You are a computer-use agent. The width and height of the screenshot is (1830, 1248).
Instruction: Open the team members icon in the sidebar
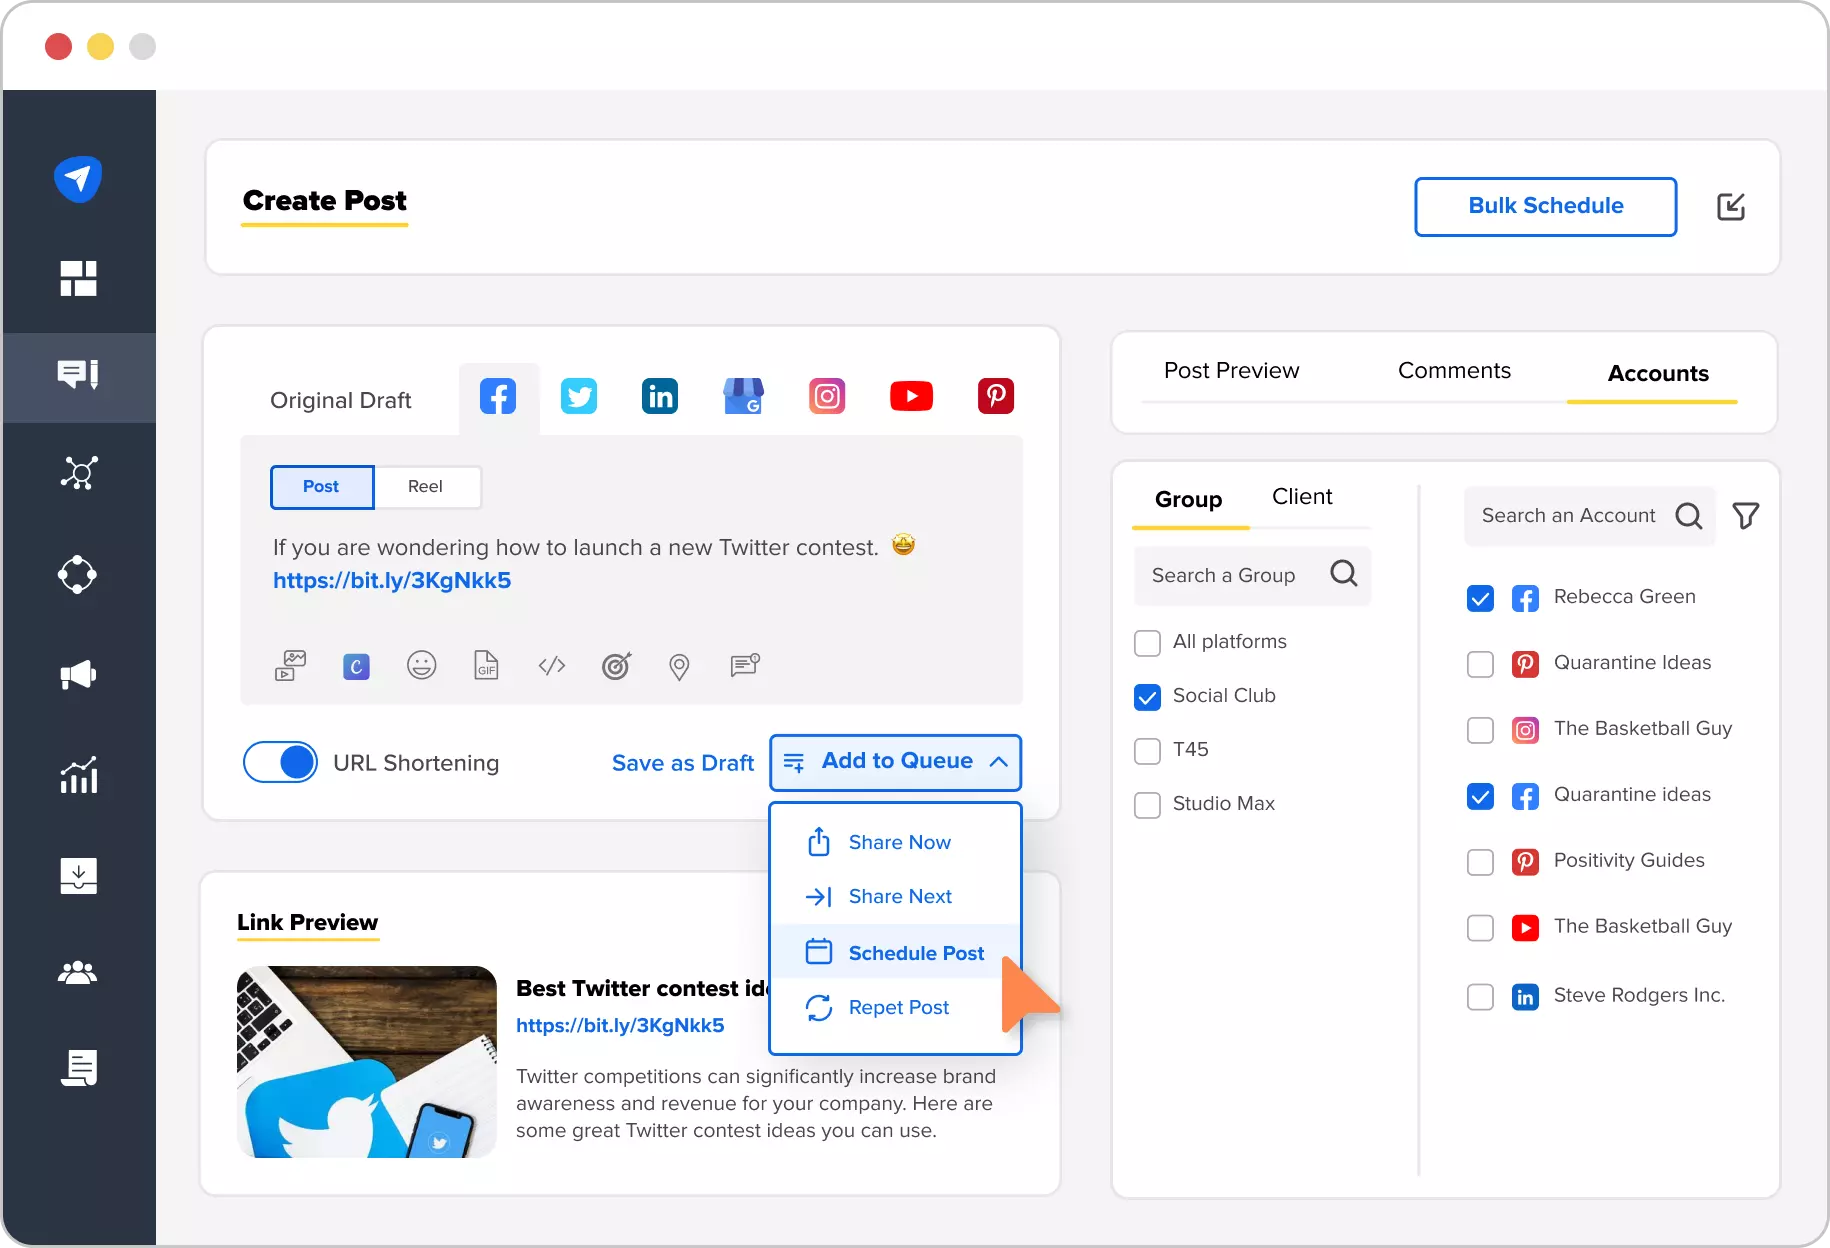[x=78, y=972]
